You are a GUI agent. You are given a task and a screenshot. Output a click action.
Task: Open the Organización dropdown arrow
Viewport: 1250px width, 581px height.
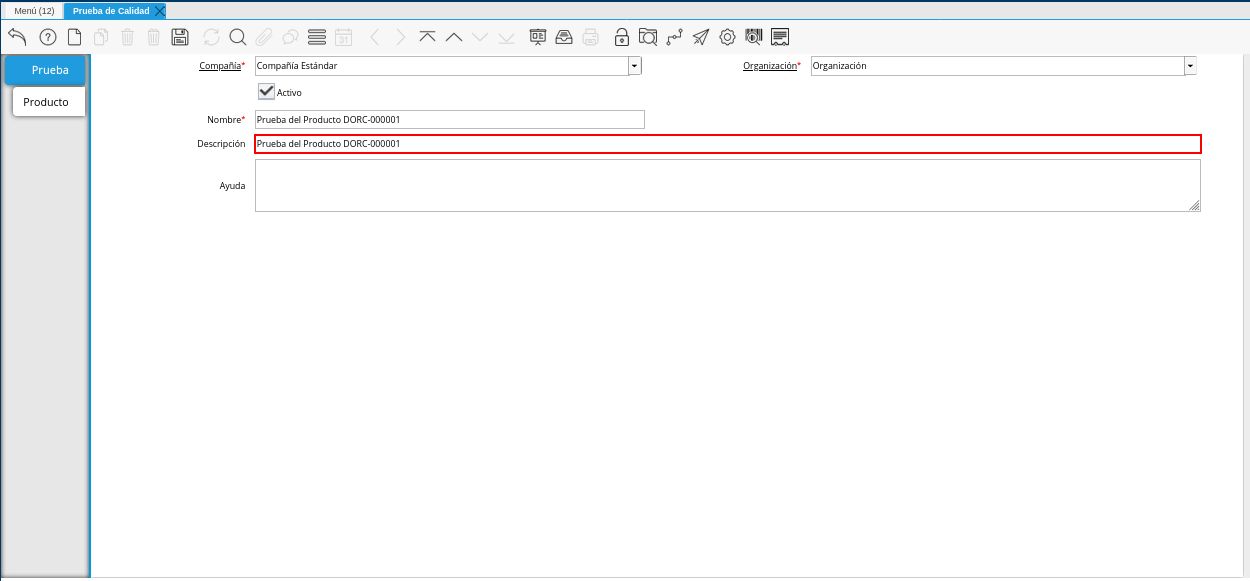(1190, 66)
